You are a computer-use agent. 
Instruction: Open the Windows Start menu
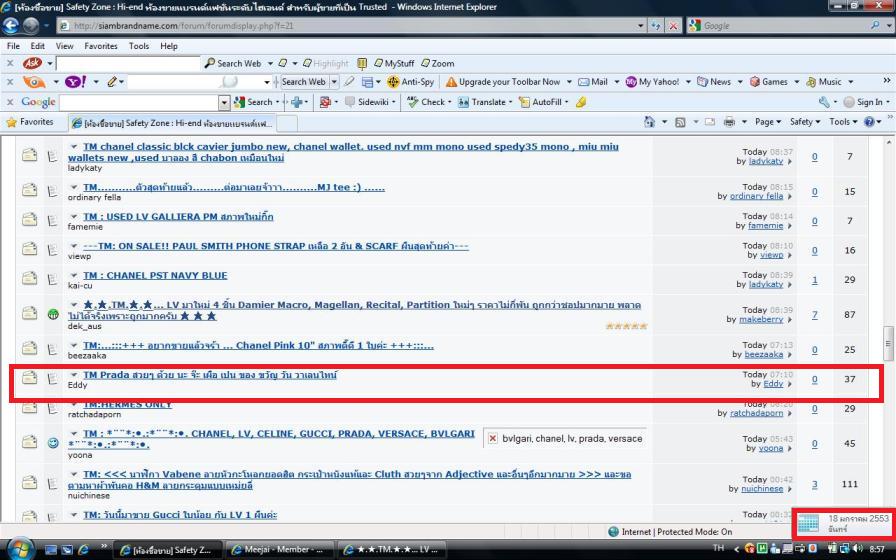19,549
